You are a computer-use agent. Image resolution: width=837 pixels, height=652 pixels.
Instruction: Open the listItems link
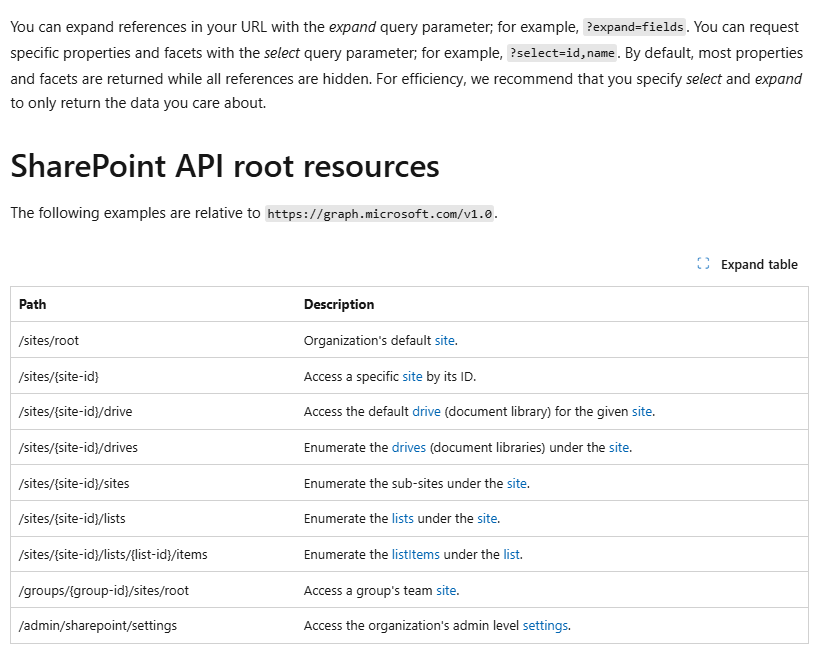[x=416, y=554]
